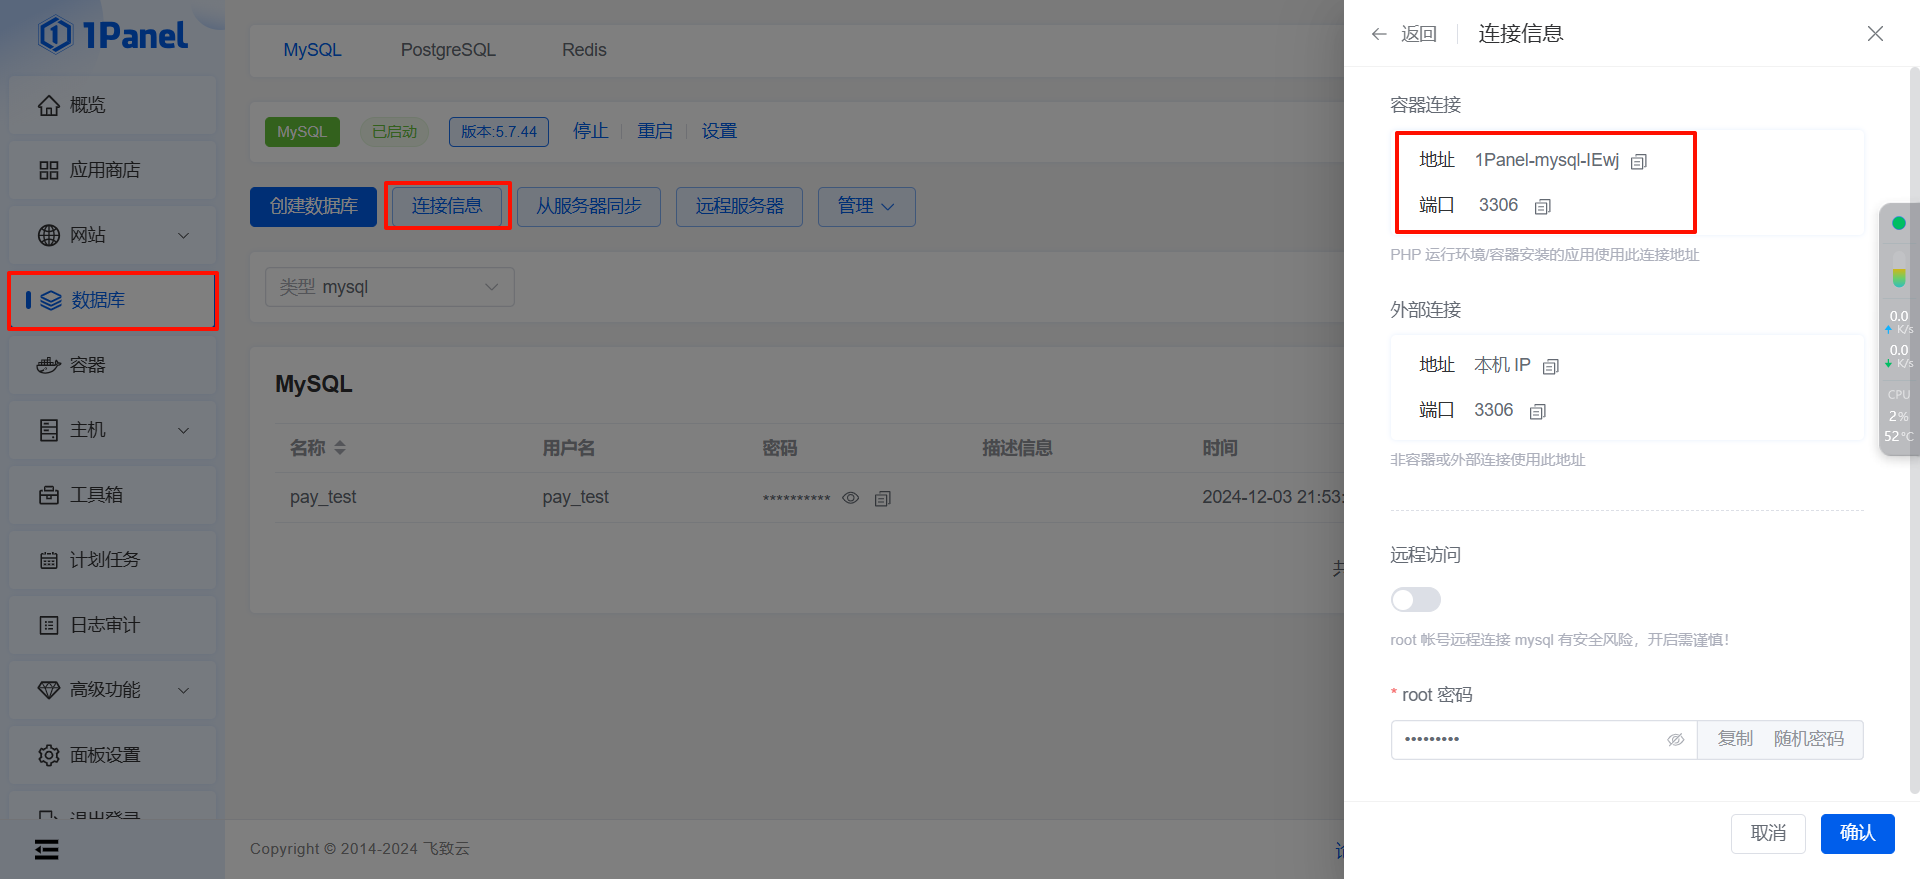This screenshot has width=1920, height=879.
Task: Toggle 远程访问 remote access switch
Action: point(1415,599)
